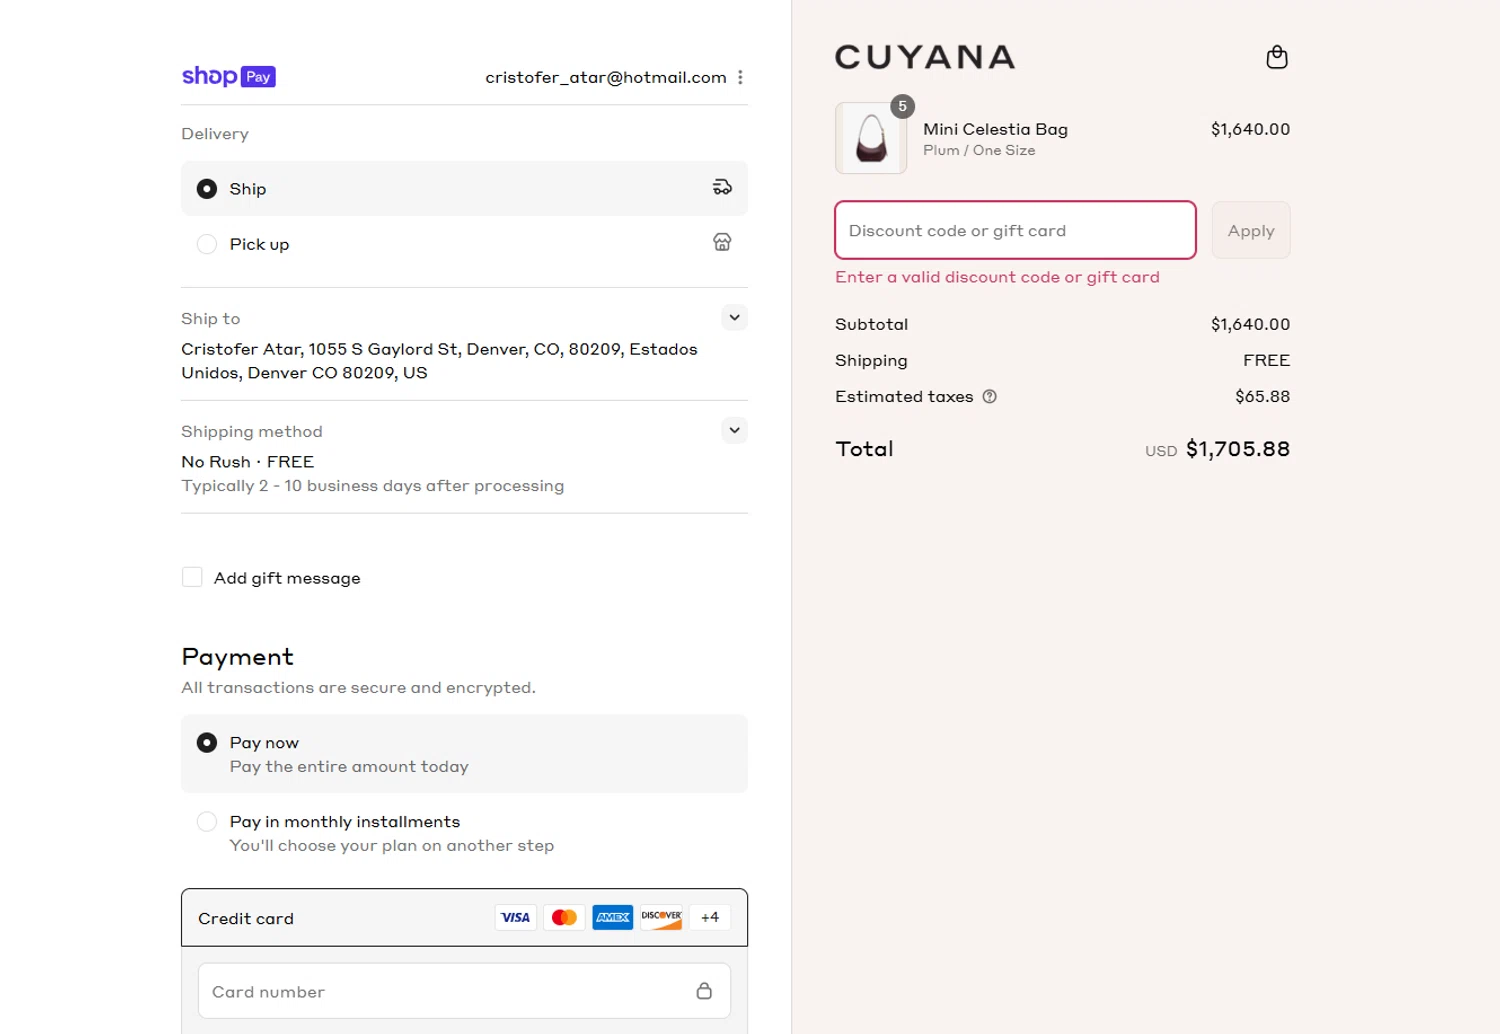Click the 'Plum / One Size' variant text
The image size is (1500, 1034).
[x=979, y=150]
